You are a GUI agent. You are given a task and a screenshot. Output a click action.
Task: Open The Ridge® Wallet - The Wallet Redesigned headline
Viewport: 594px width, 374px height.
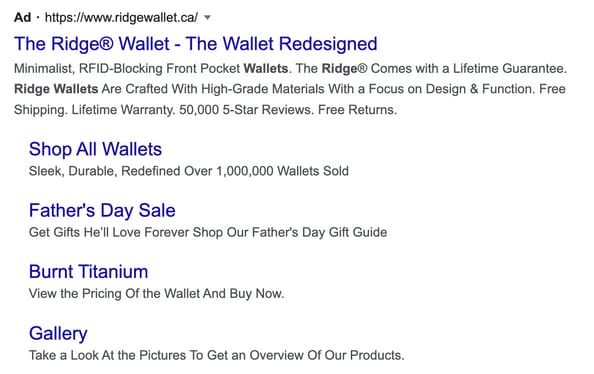coord(195,44)
